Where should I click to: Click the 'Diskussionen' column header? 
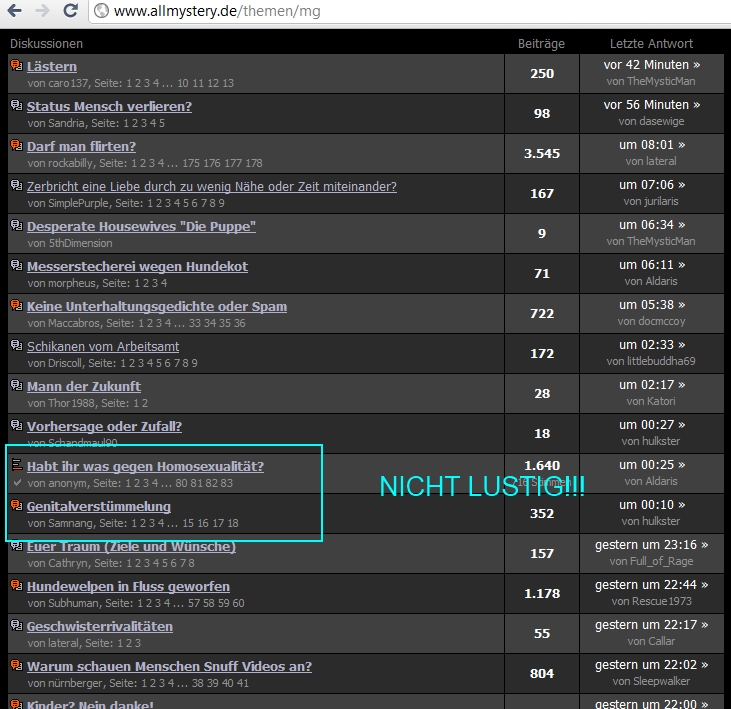(47, 44)
